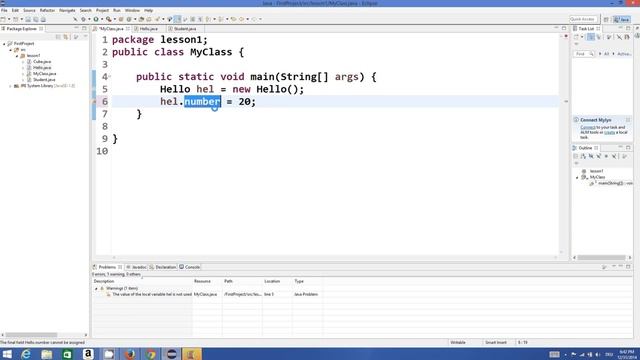Image resolution: width=640 pixels, height=360 pixels.
Task: Open the Window menu
Action: (x=132, y=10)
